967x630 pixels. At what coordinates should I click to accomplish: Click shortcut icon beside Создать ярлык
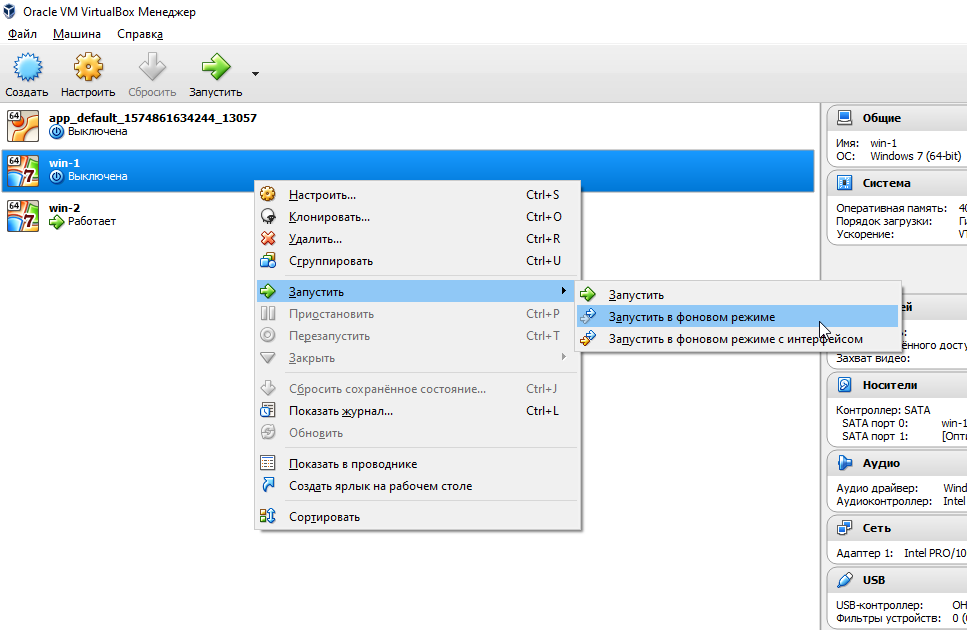click(268, 485)
